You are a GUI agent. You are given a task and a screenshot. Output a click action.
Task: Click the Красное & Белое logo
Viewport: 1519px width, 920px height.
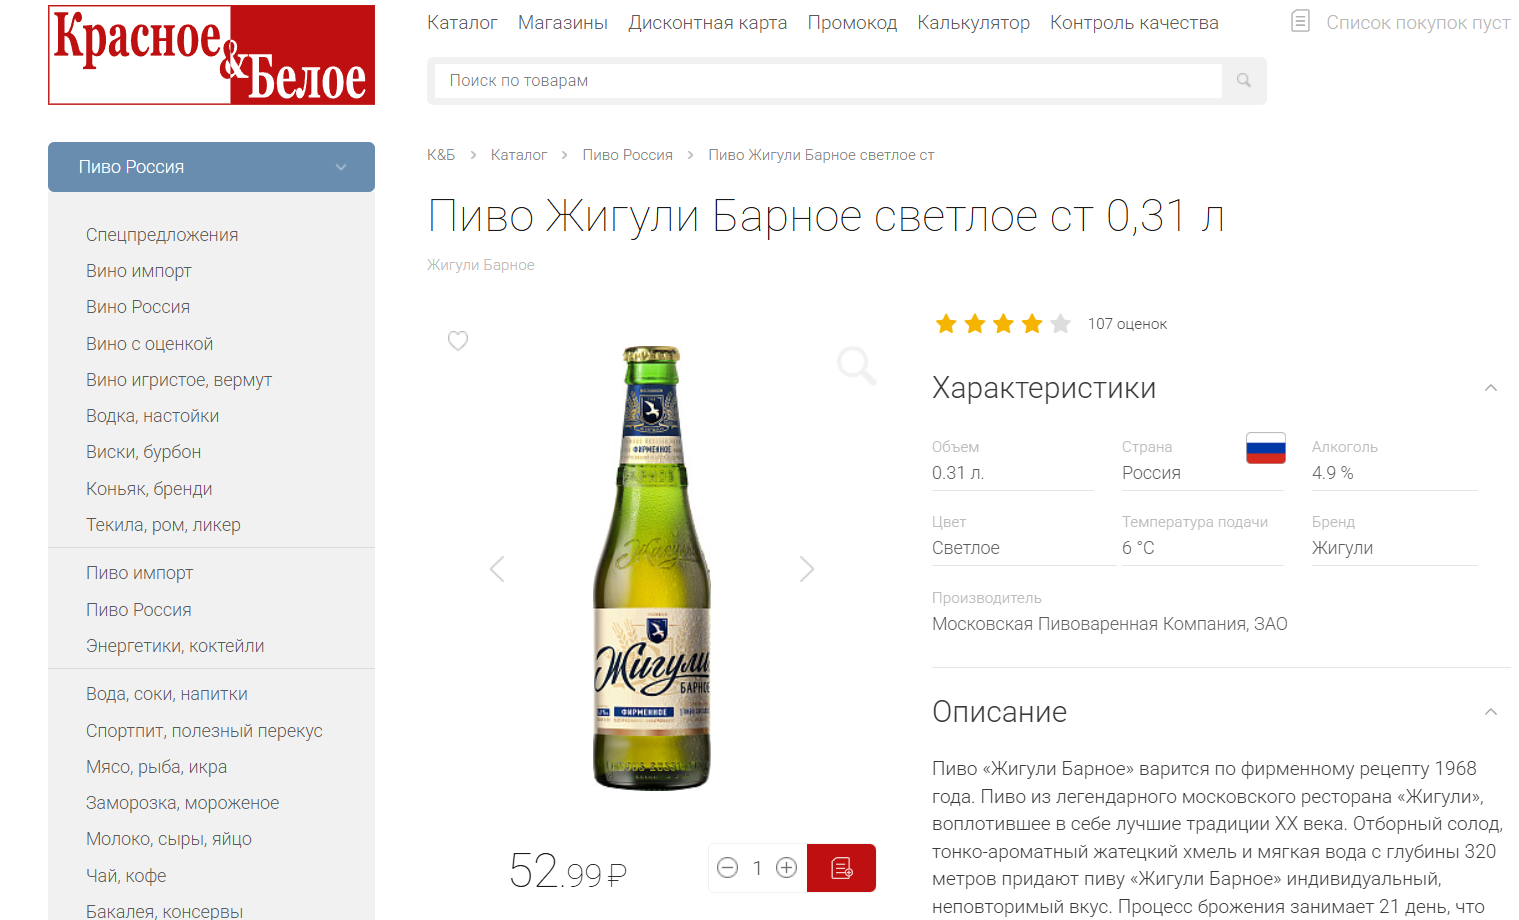[x=211, y=55]
